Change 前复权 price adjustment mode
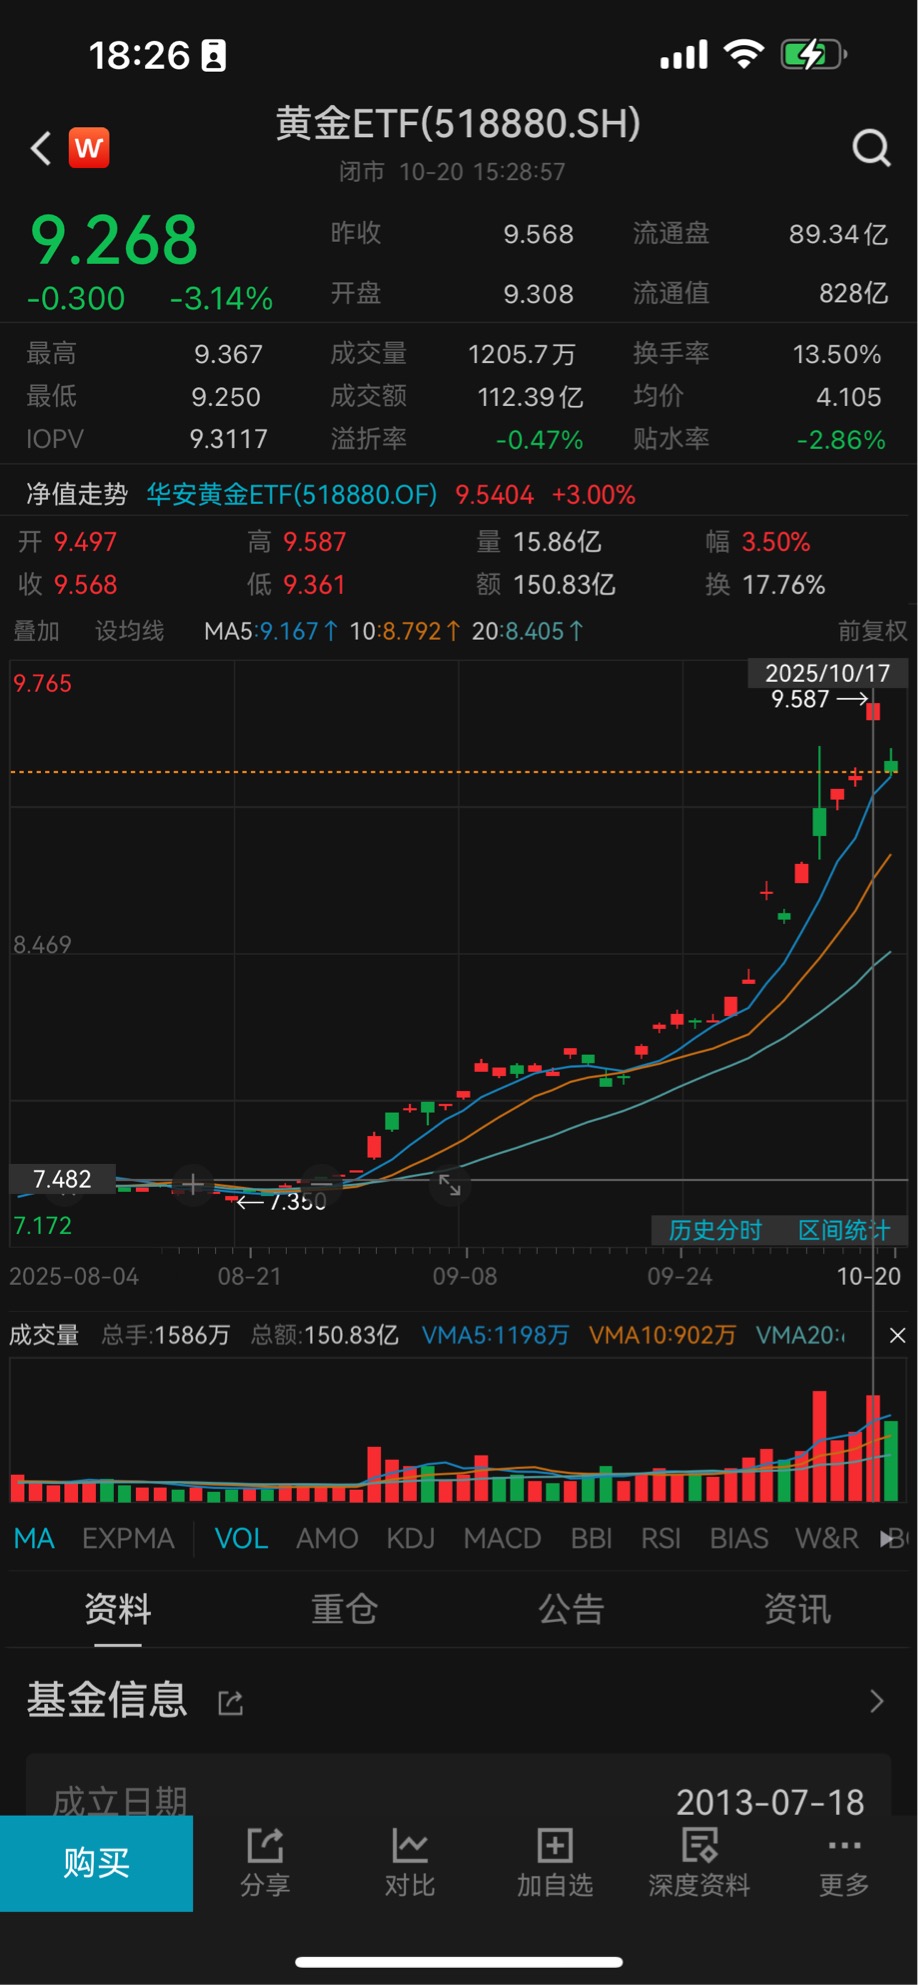The height and width of the screenshot is (1985, 918). click(872, 631)
